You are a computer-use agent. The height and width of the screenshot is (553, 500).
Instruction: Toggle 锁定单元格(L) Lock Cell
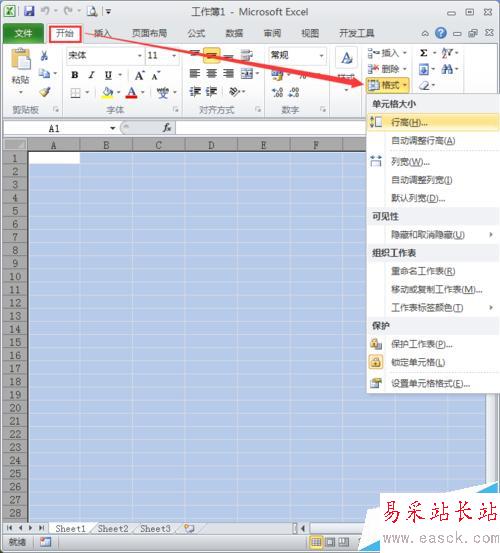pyautogui.click(x=433, y=362)
